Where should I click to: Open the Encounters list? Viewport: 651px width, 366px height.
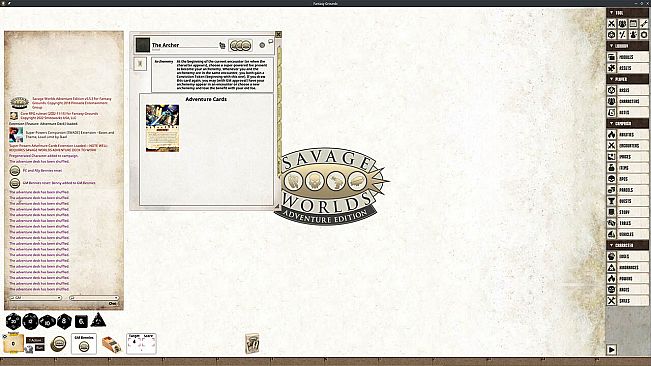pos(627,146)
